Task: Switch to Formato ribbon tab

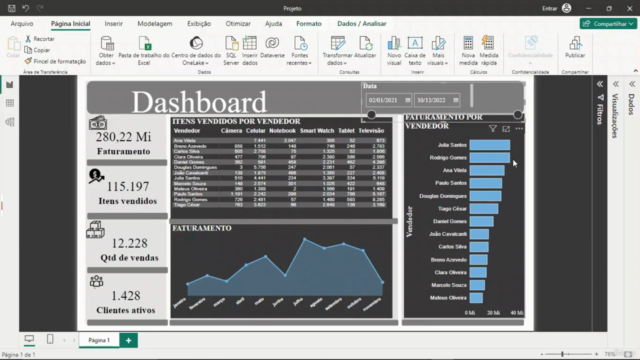Action: 309,24
